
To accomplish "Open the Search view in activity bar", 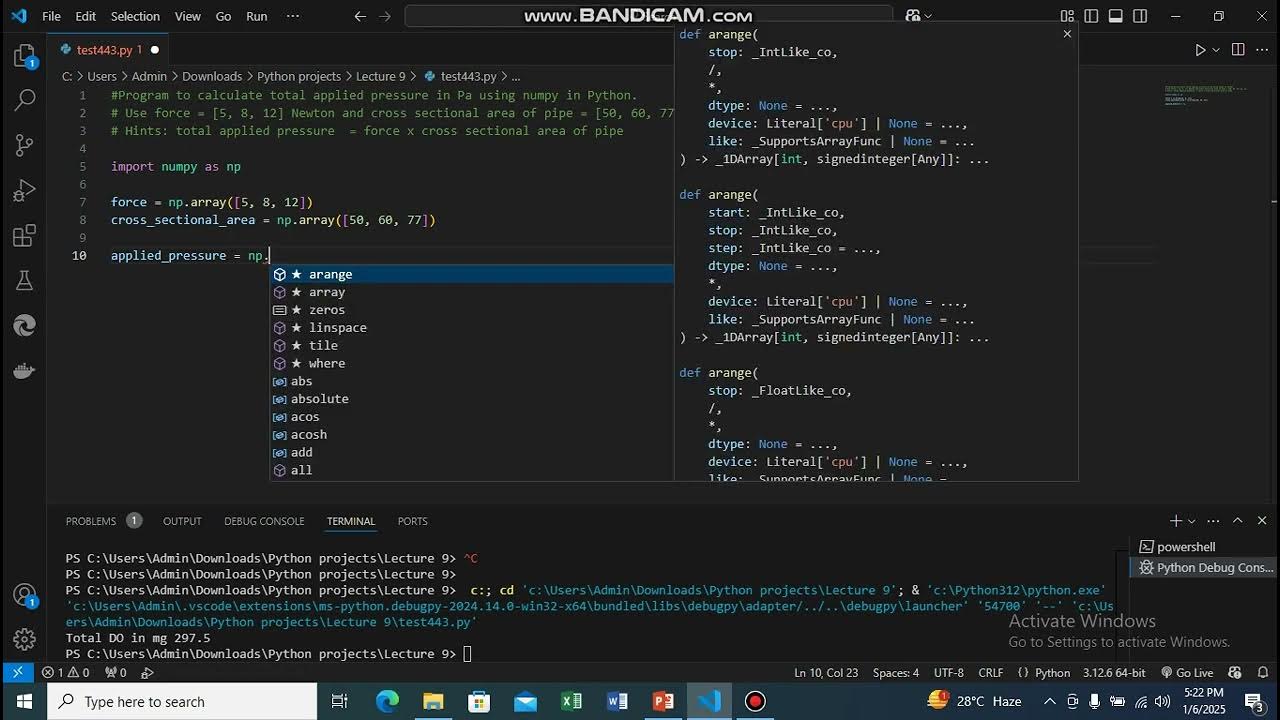I will pos(24,100).
